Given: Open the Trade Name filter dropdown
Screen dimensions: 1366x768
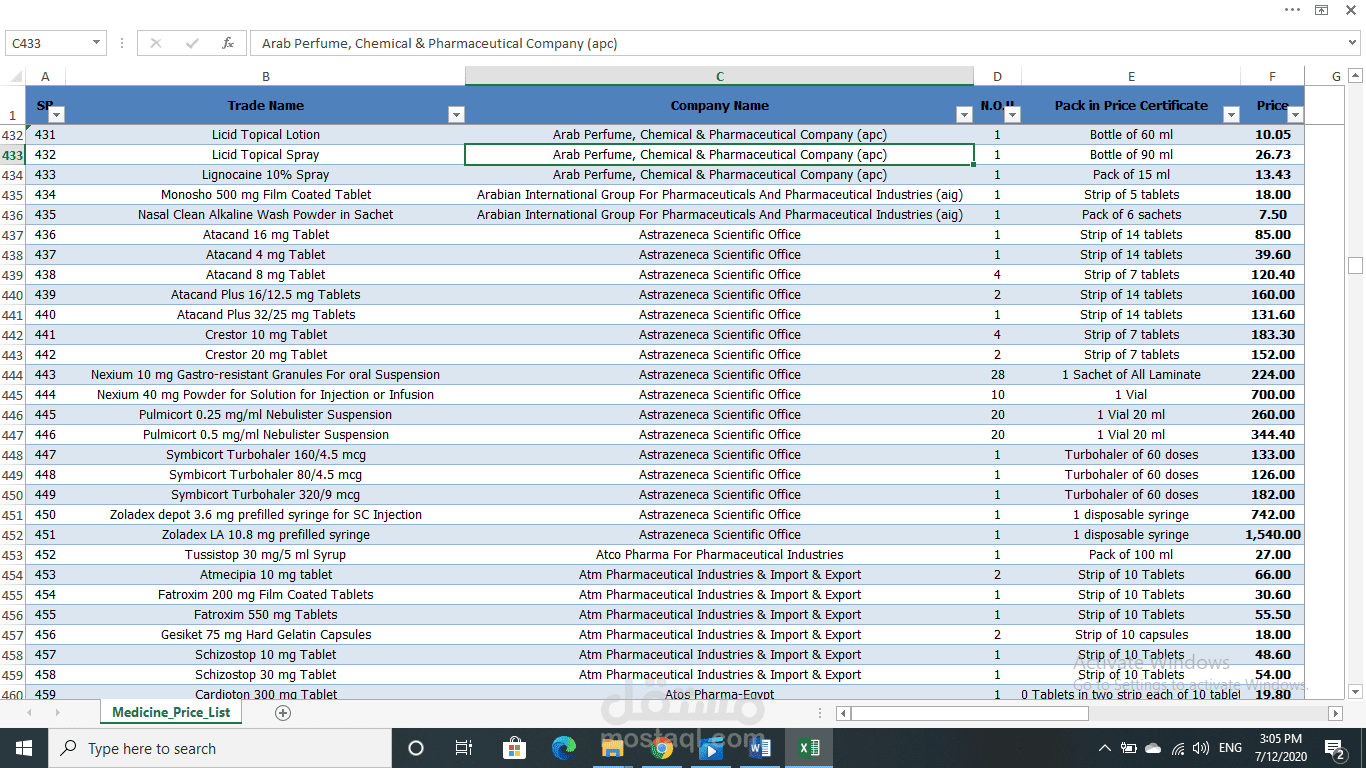Looking at the screenshot, I should pos(456,115).
